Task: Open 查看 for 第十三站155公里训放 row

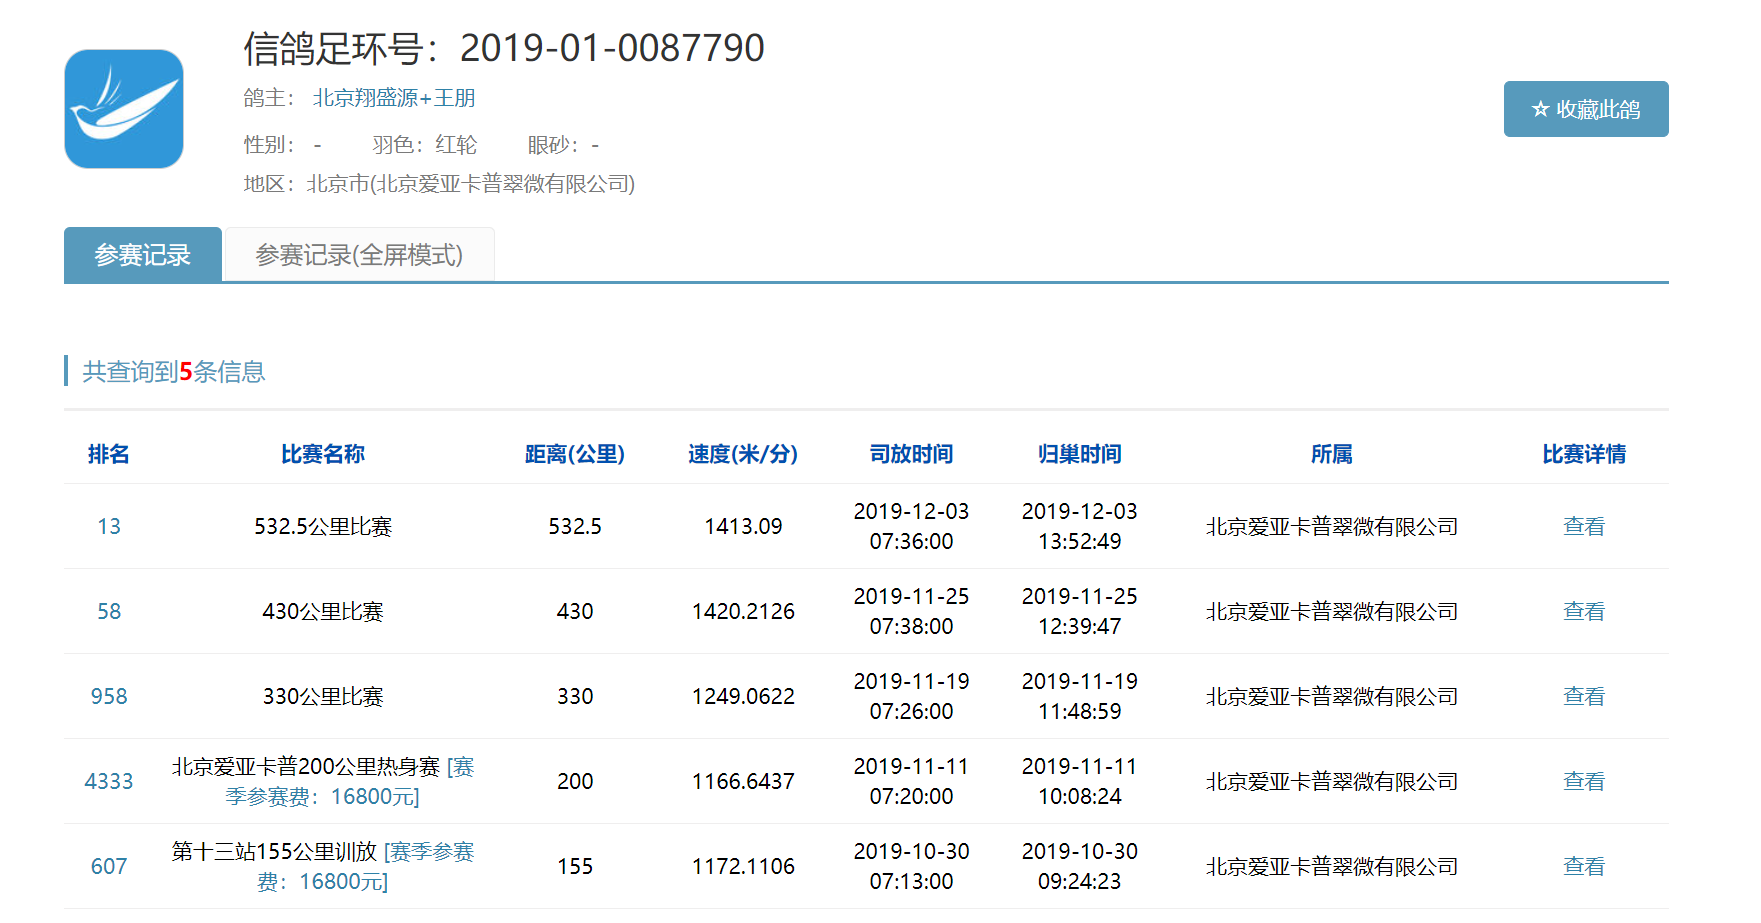Action: click(1583, 866)
